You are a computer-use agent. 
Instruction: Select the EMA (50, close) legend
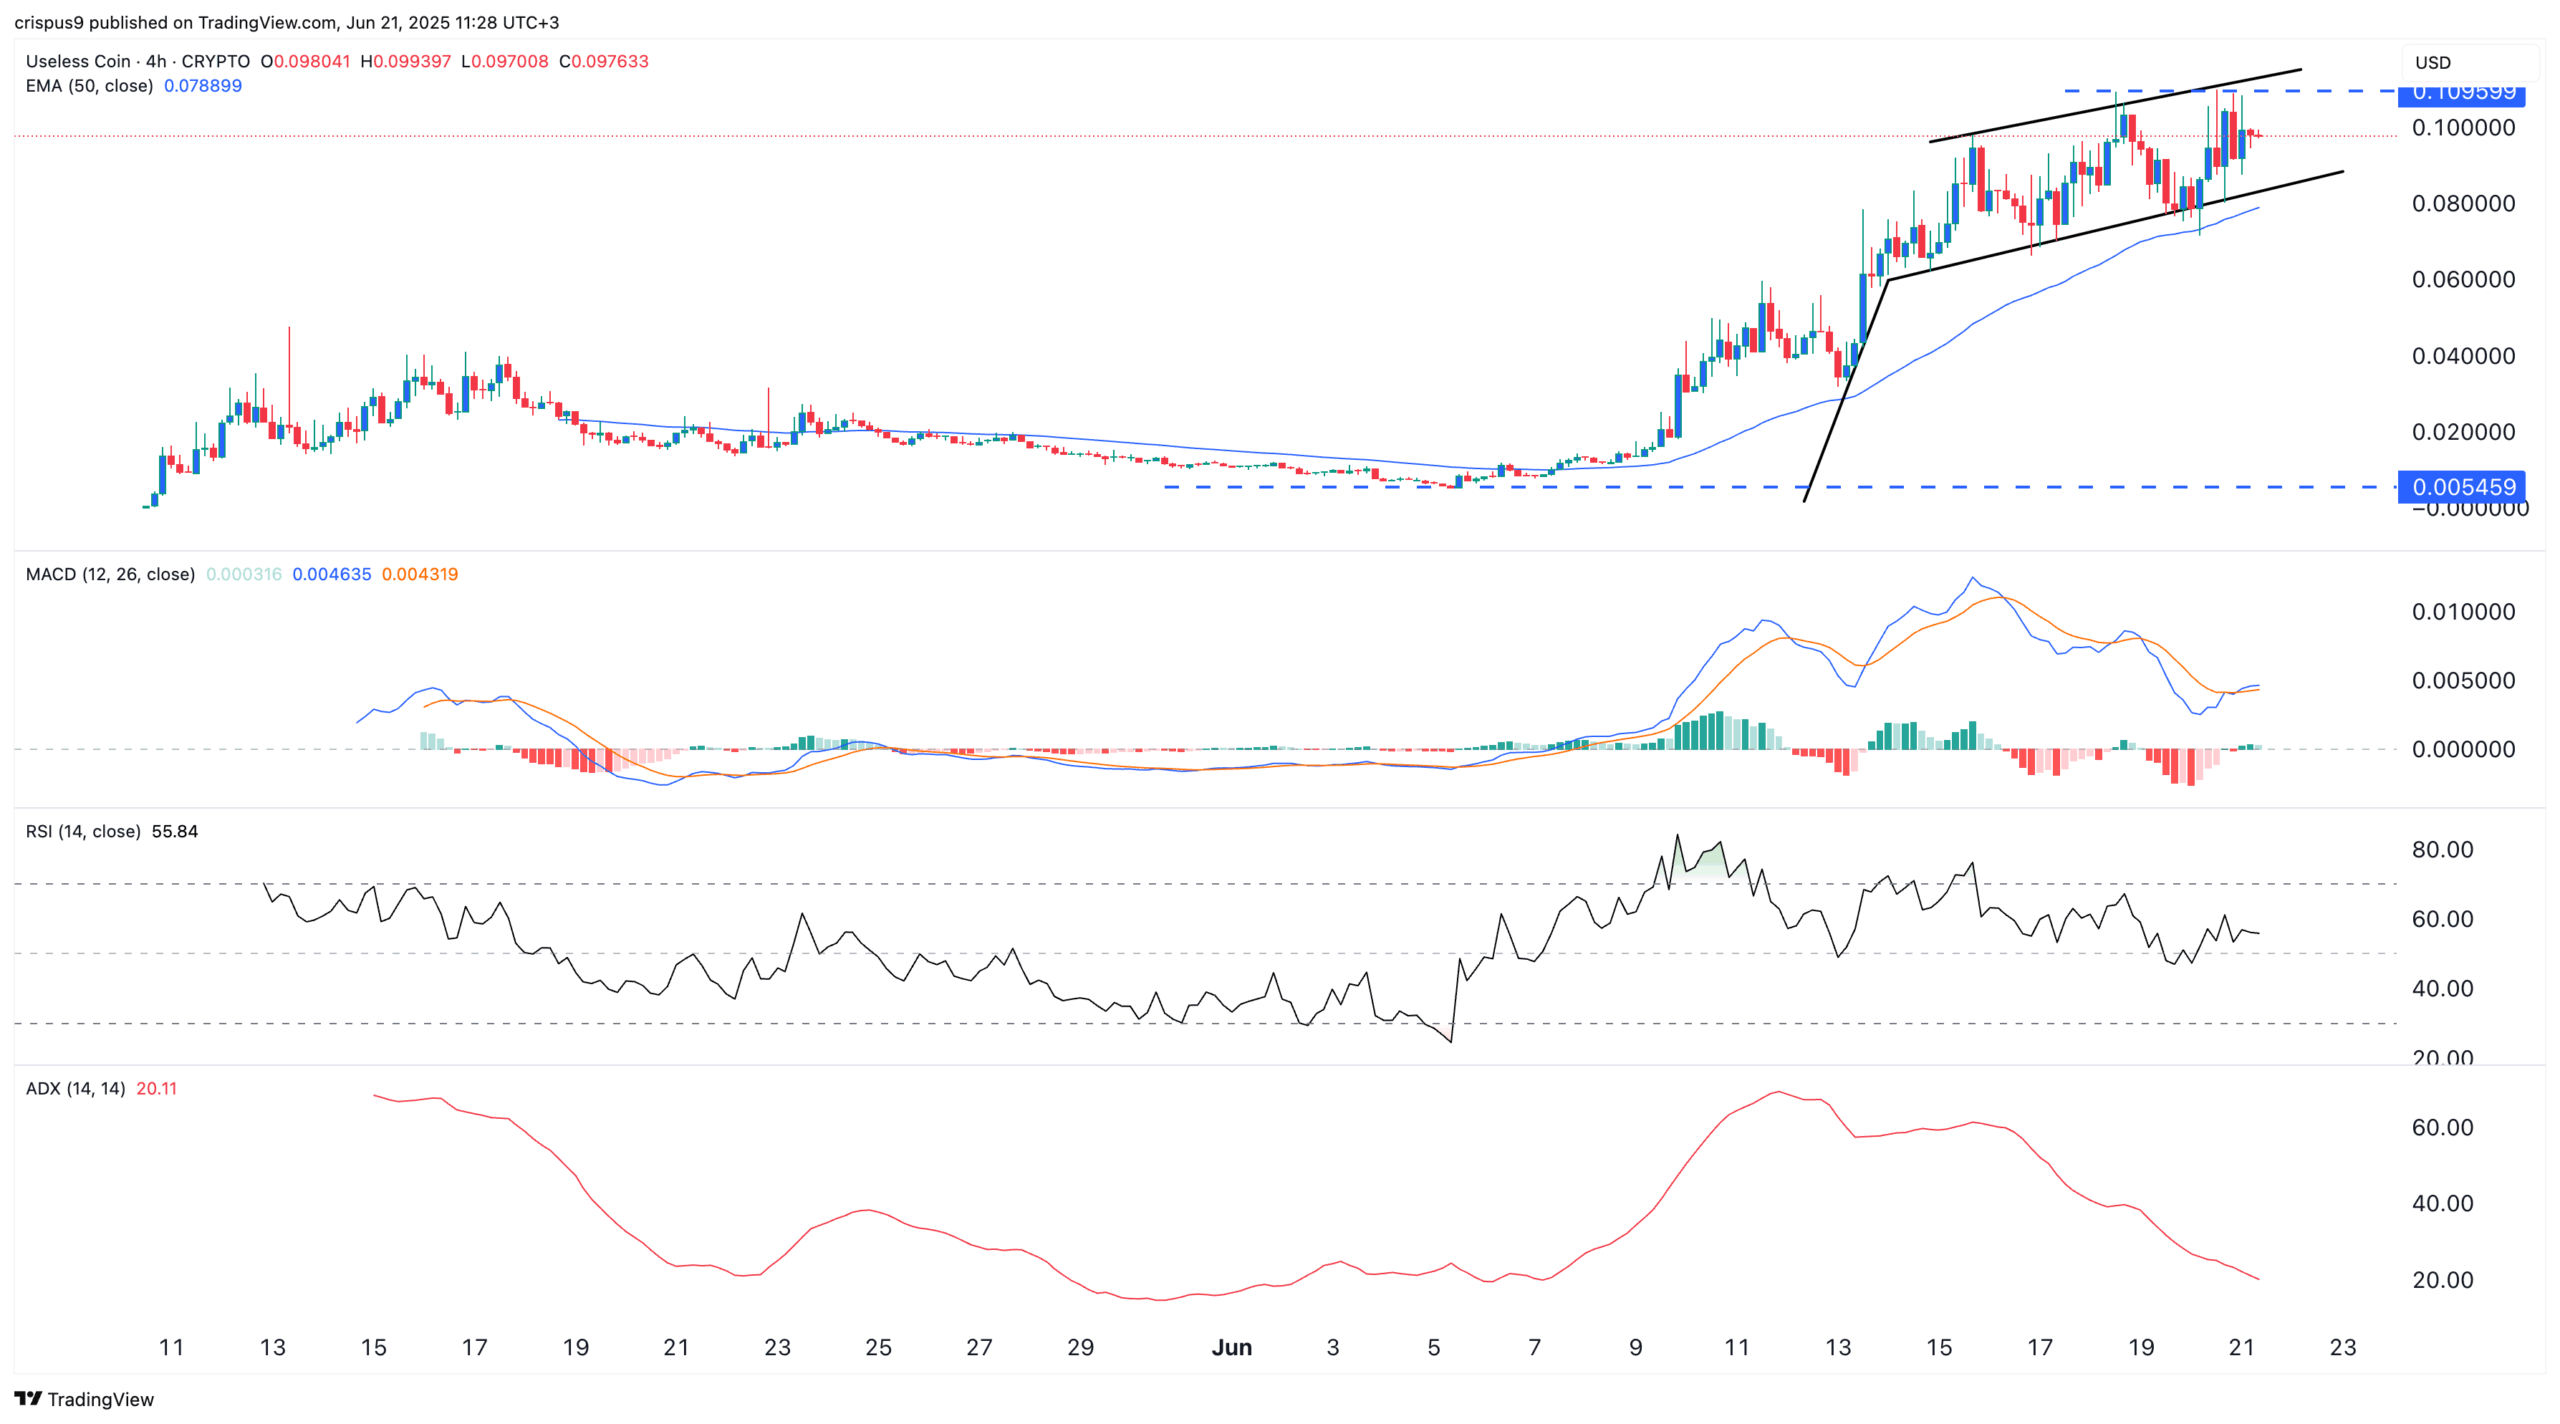pos(89,86)
